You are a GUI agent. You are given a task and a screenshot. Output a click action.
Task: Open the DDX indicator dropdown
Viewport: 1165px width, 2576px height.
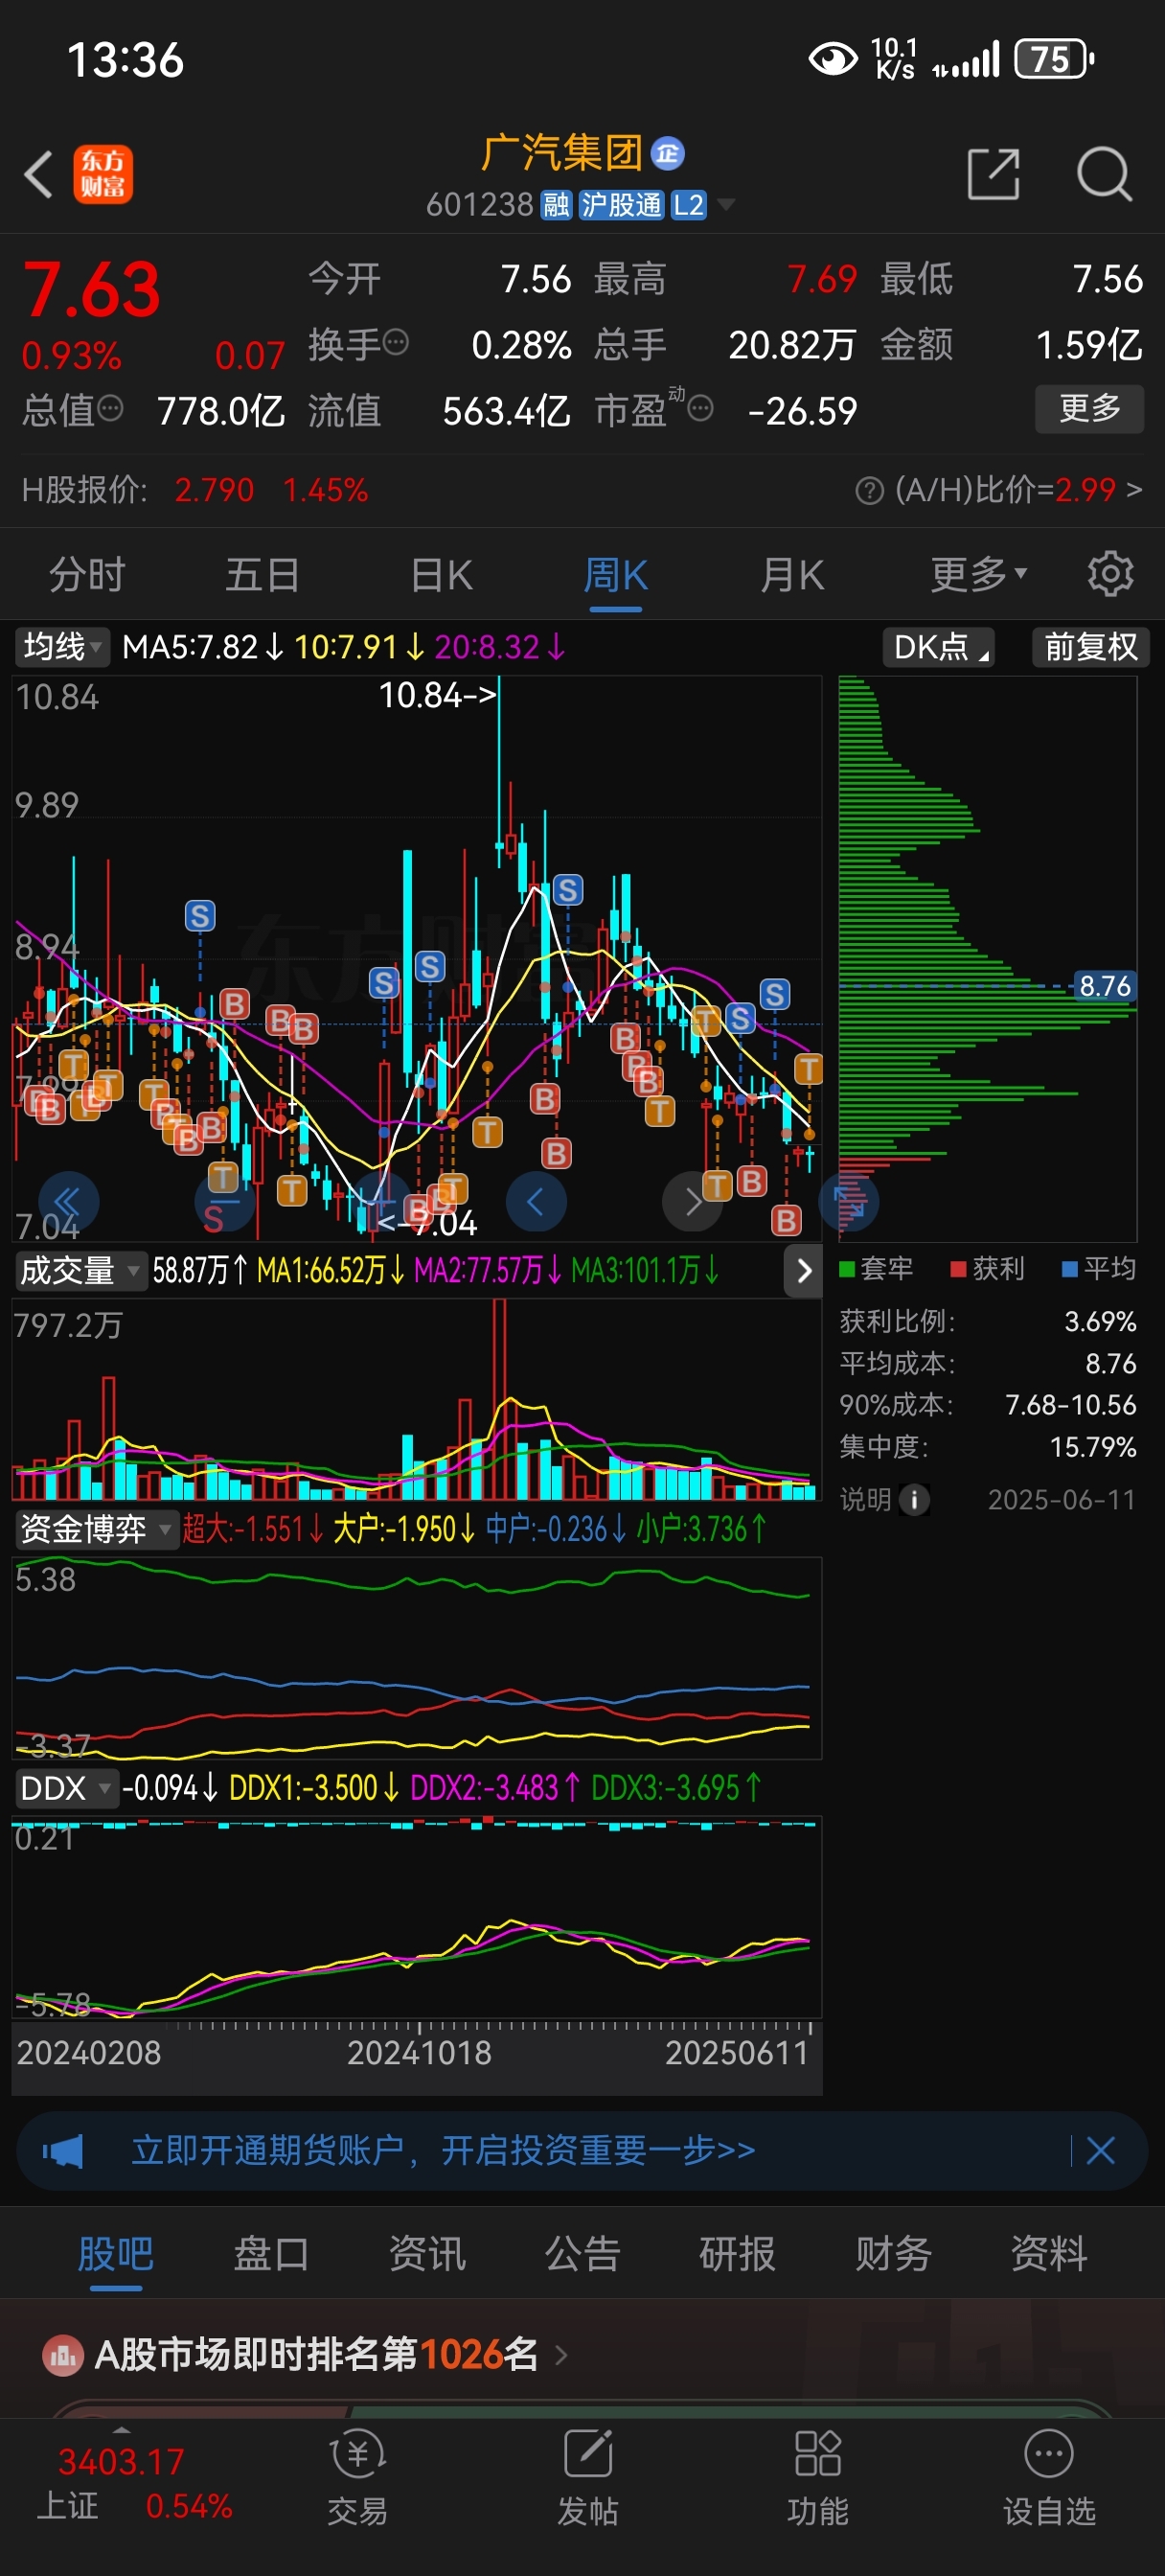click(66, 1787)
